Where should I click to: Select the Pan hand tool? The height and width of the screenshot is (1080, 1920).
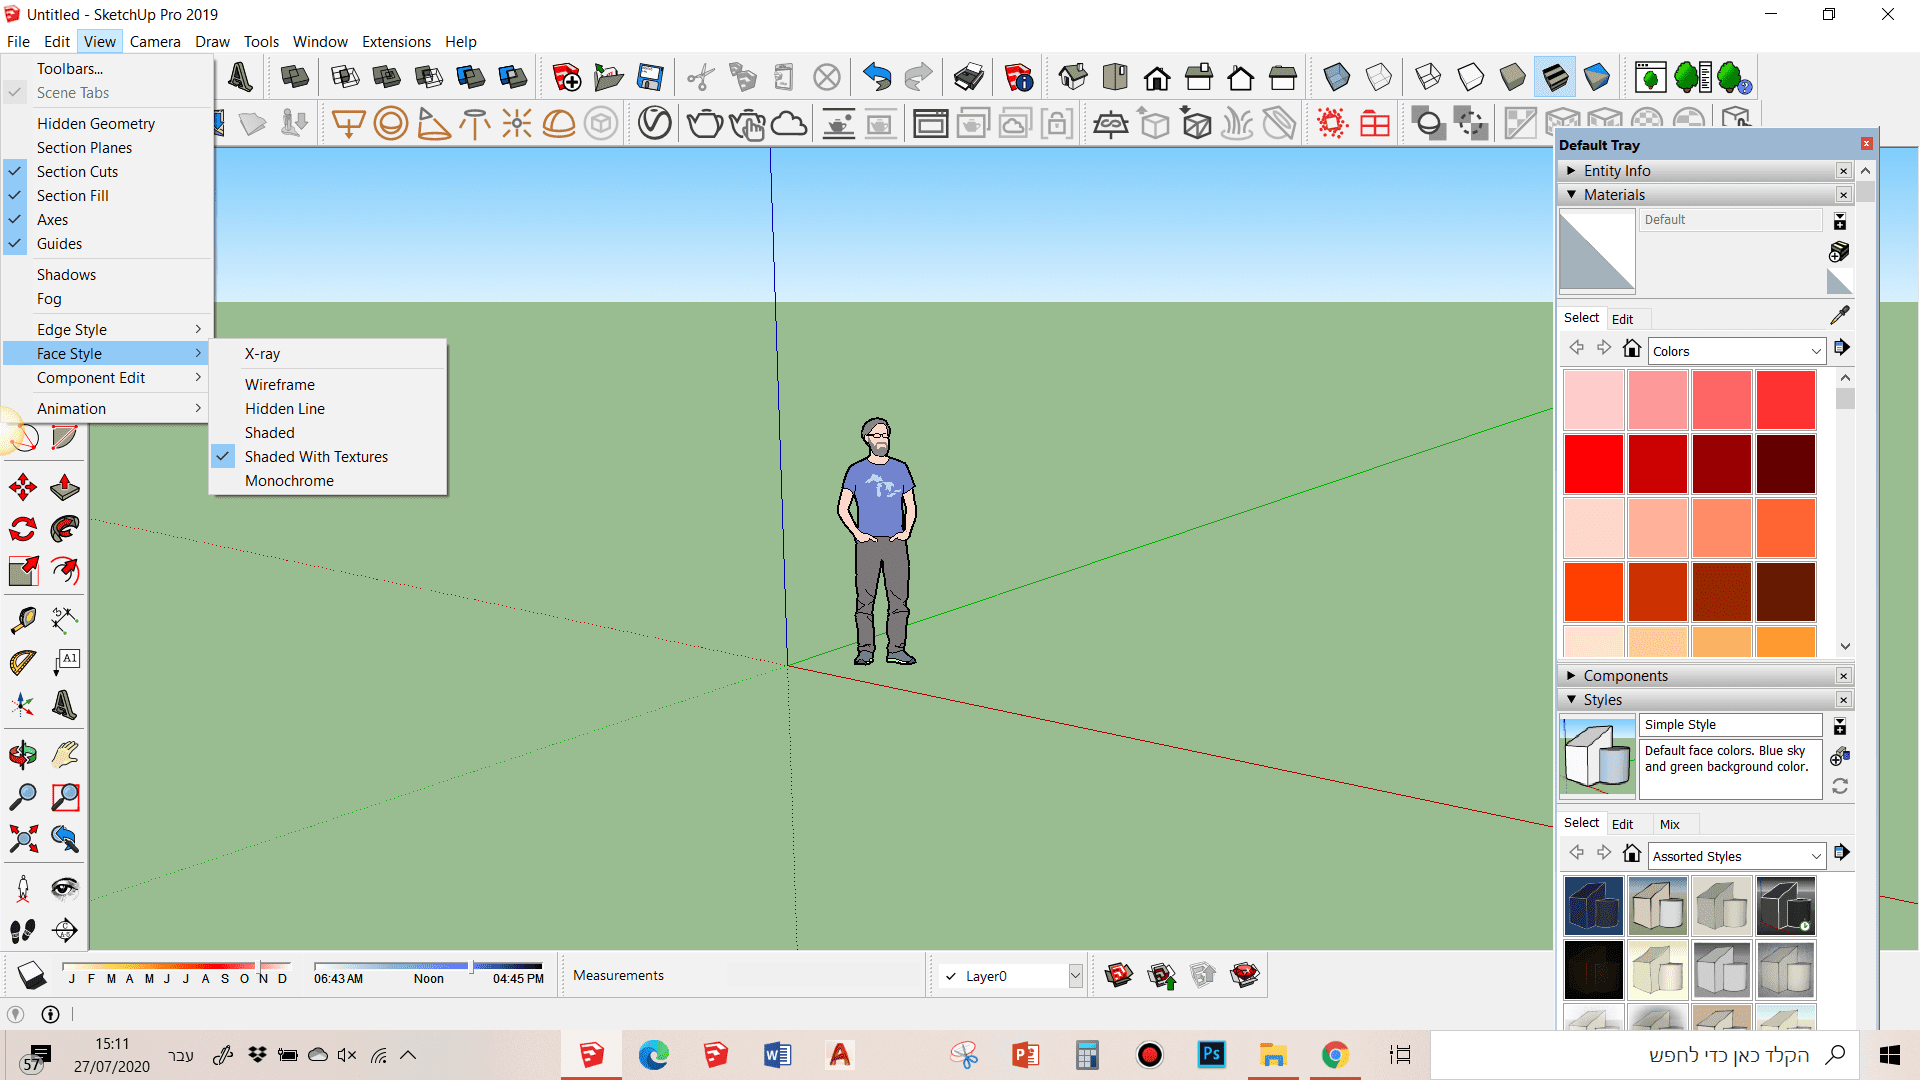tap(65, 755)
